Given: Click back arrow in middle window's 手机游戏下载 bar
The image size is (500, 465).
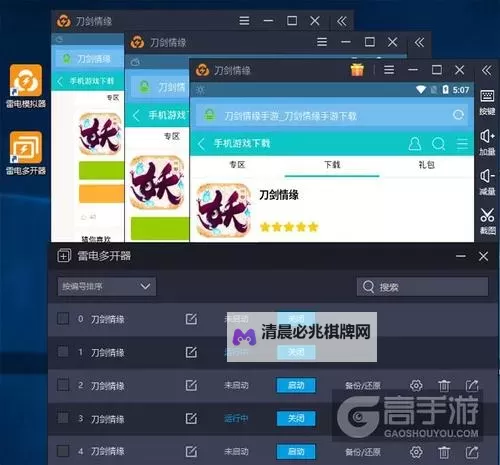Looking at the screenshot, I should pos(136,116).
